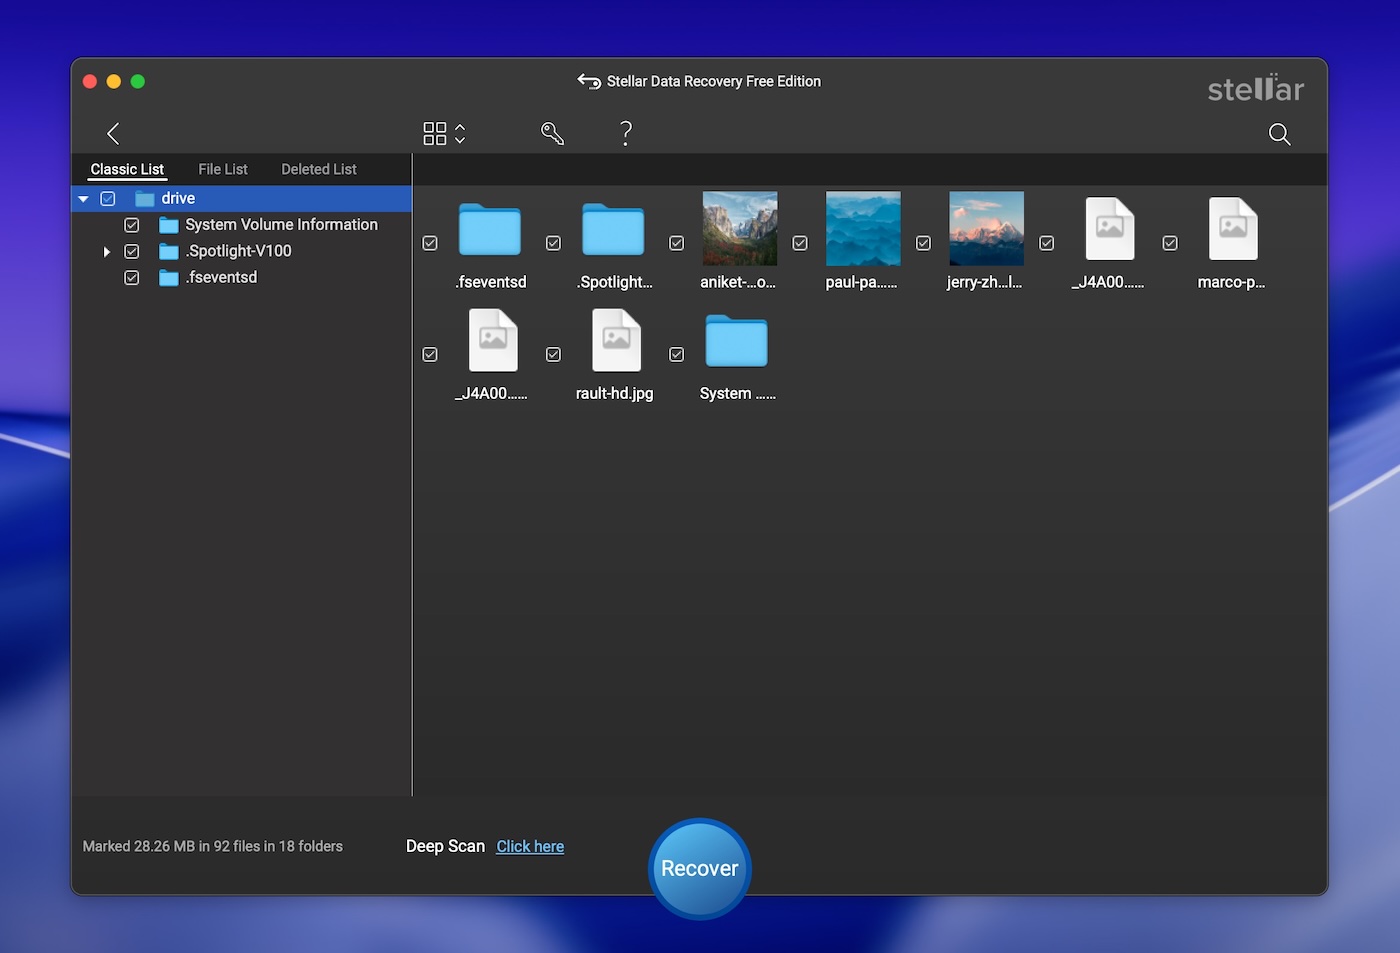Open help via question mark icon
The width and height of the screenshot is (1400, 953).
click(x=625, y=134)
